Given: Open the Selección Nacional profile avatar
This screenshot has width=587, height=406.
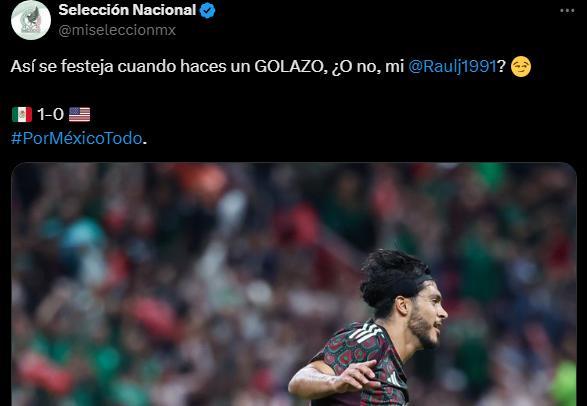Looking at the screenshot, I should click(31, 20).
